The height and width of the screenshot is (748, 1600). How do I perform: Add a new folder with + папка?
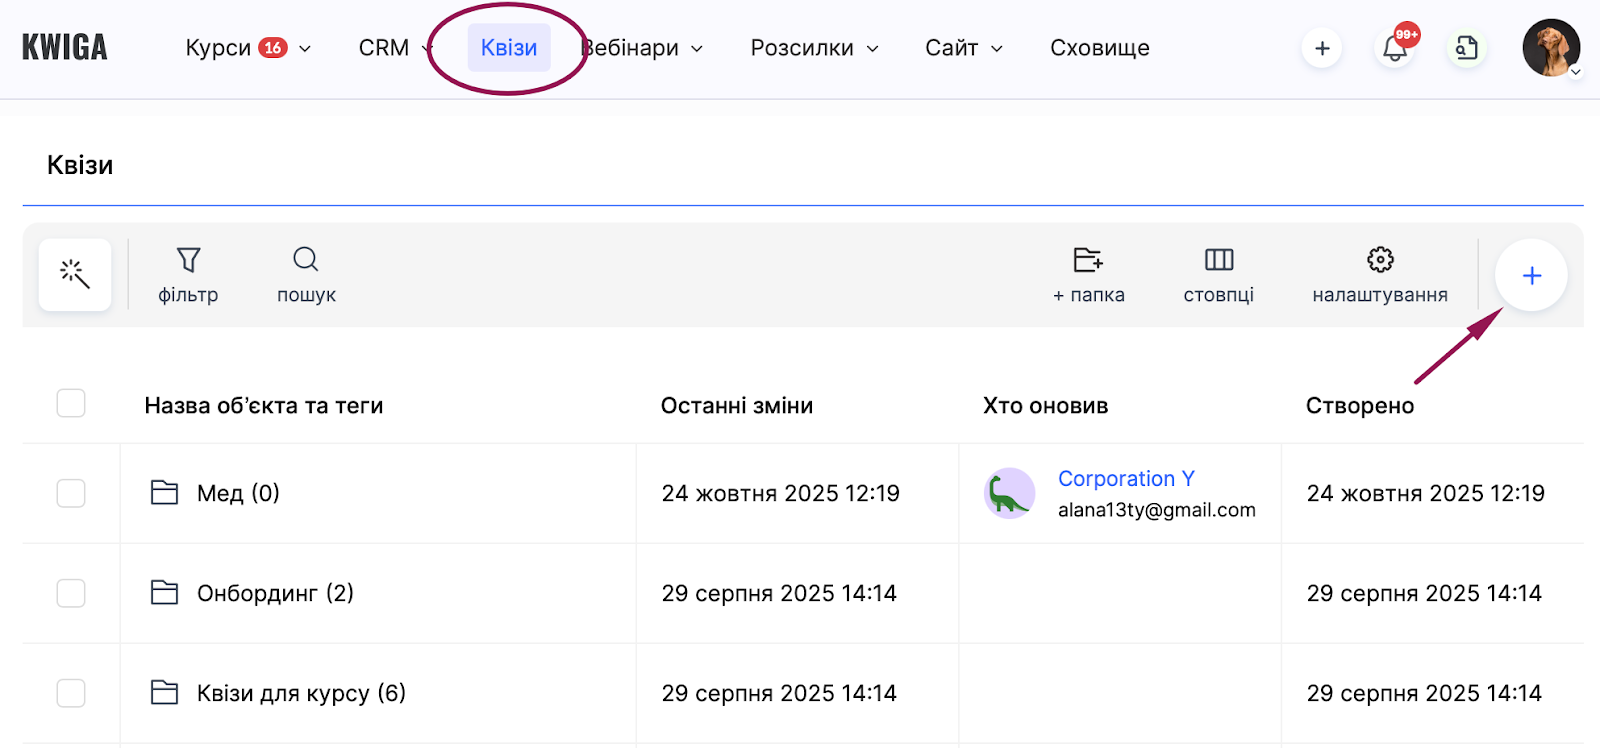(1088, 261)
